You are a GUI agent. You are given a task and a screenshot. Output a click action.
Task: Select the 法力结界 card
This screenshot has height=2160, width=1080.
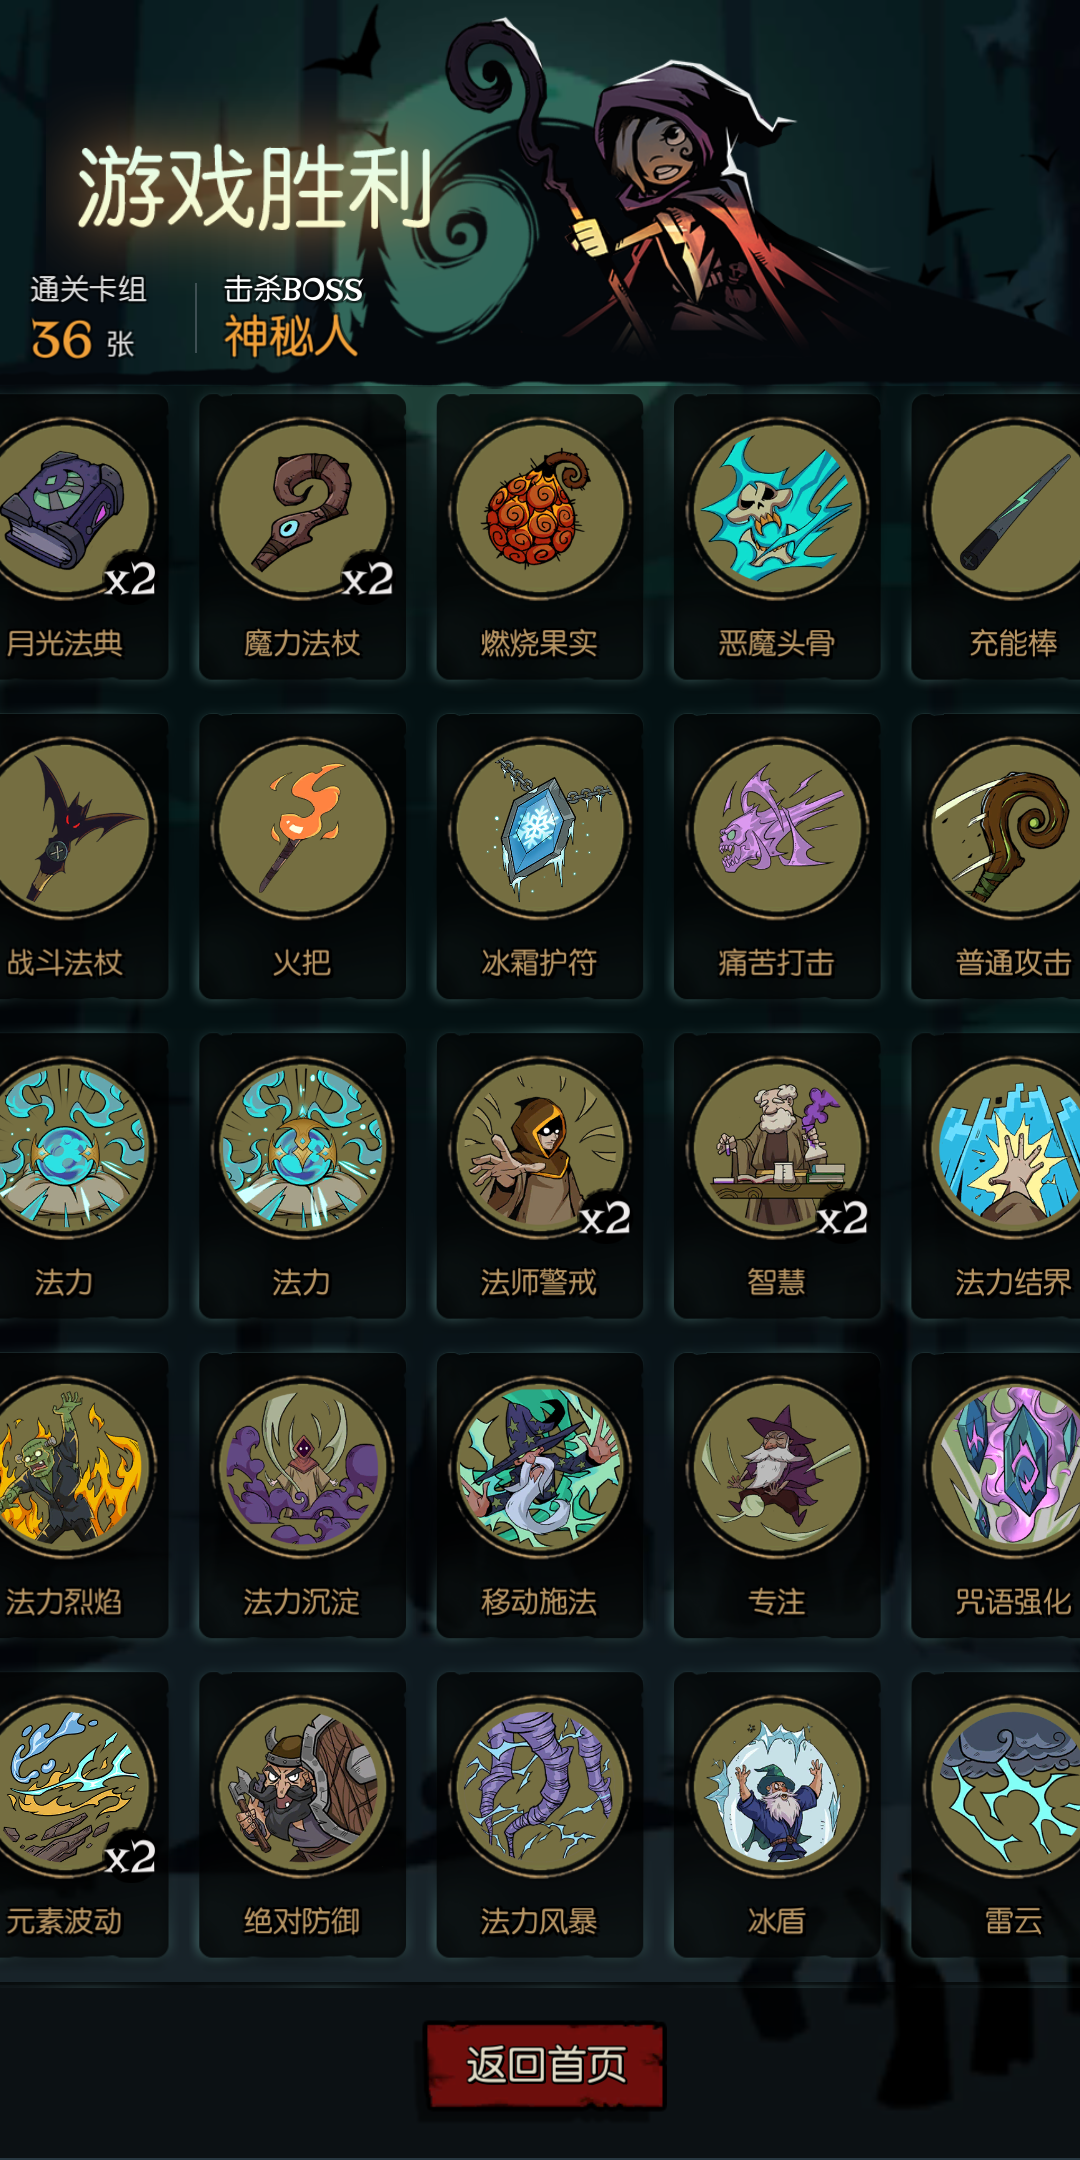tap(996, 1176)
